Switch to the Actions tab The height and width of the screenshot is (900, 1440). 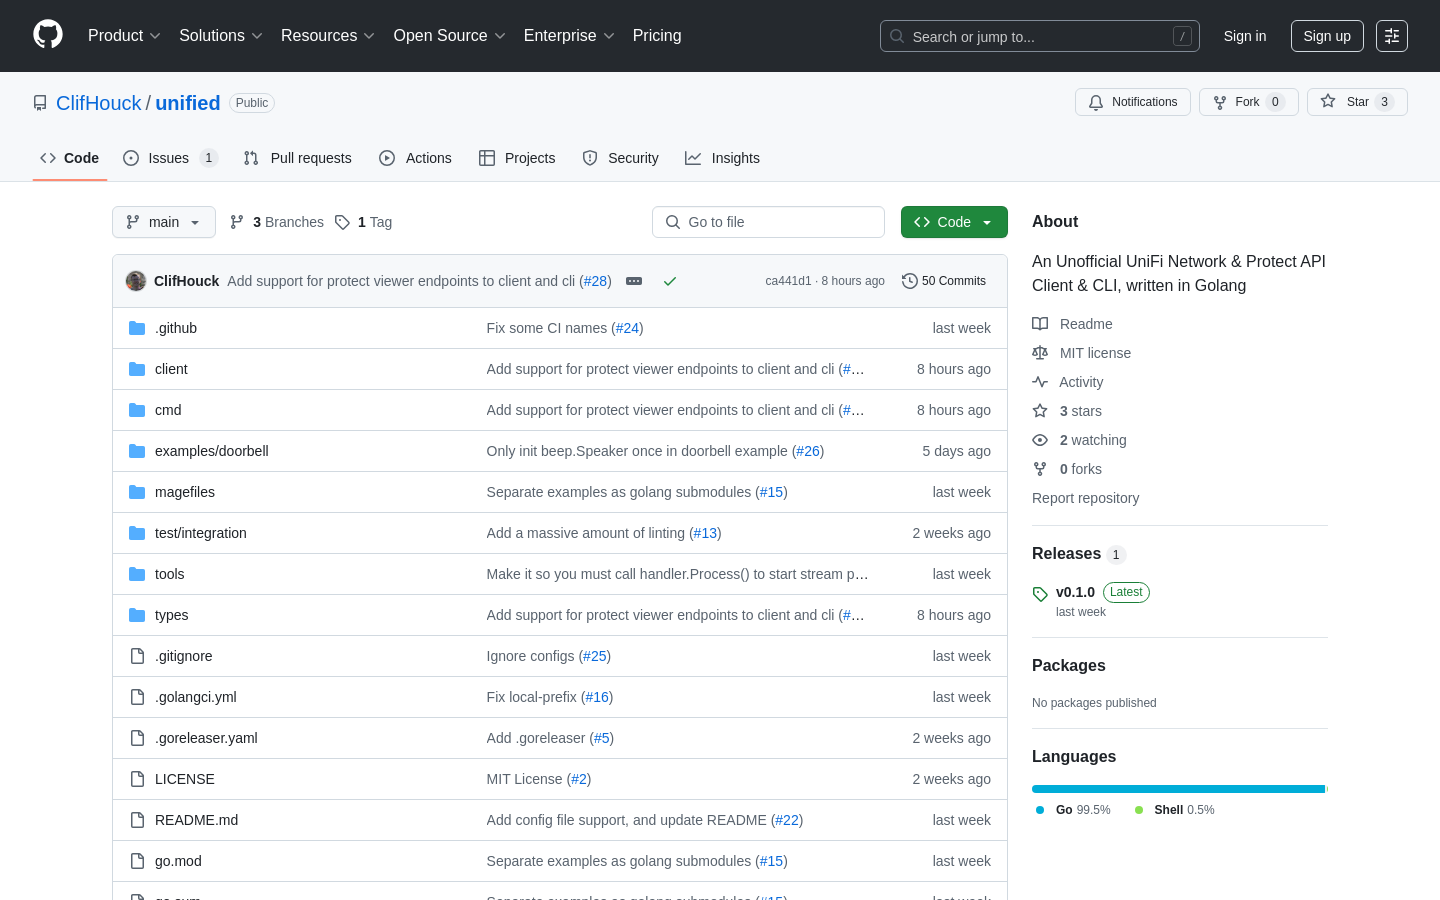click(x=415, y=158)
